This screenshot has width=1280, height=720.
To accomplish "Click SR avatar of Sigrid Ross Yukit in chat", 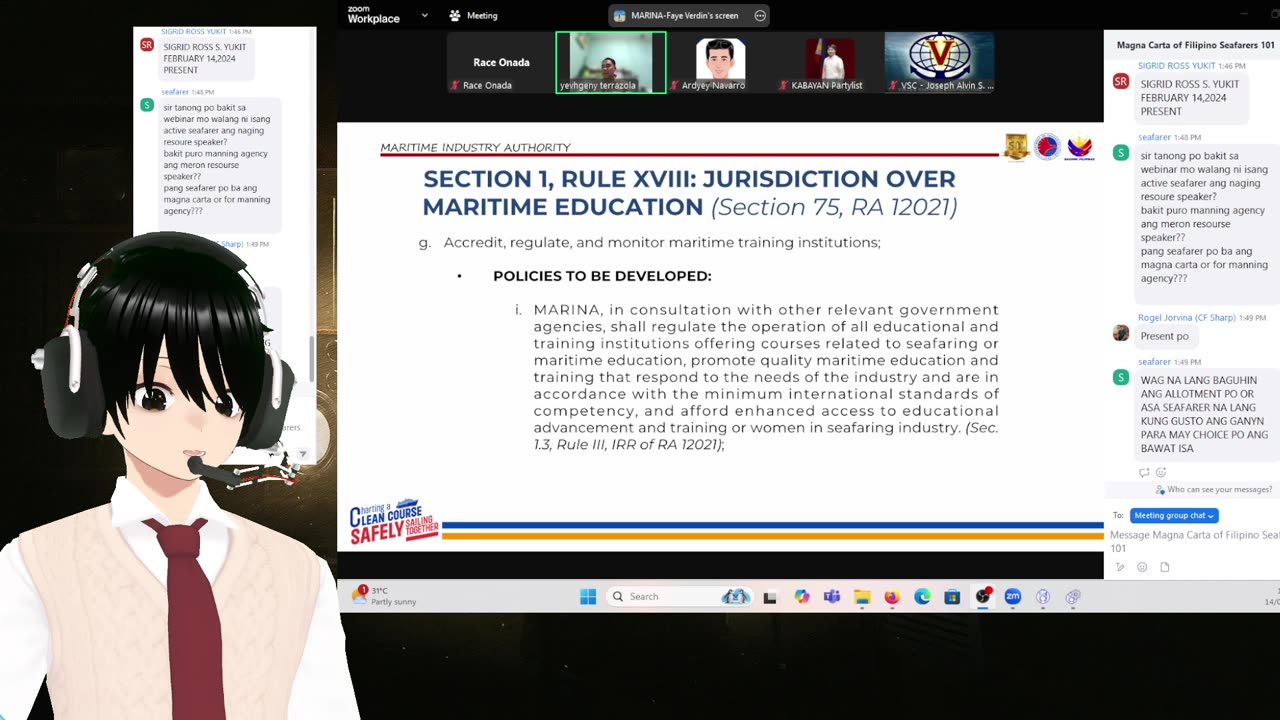I will 1120,81.
